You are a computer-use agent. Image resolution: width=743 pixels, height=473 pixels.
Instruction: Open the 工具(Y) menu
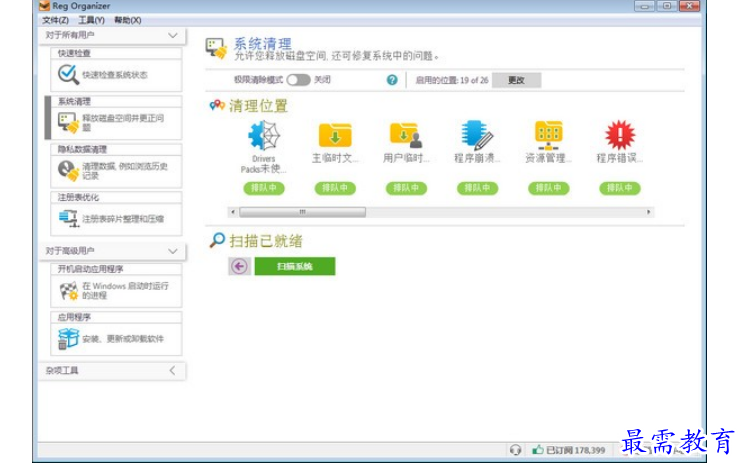(91, 20)
